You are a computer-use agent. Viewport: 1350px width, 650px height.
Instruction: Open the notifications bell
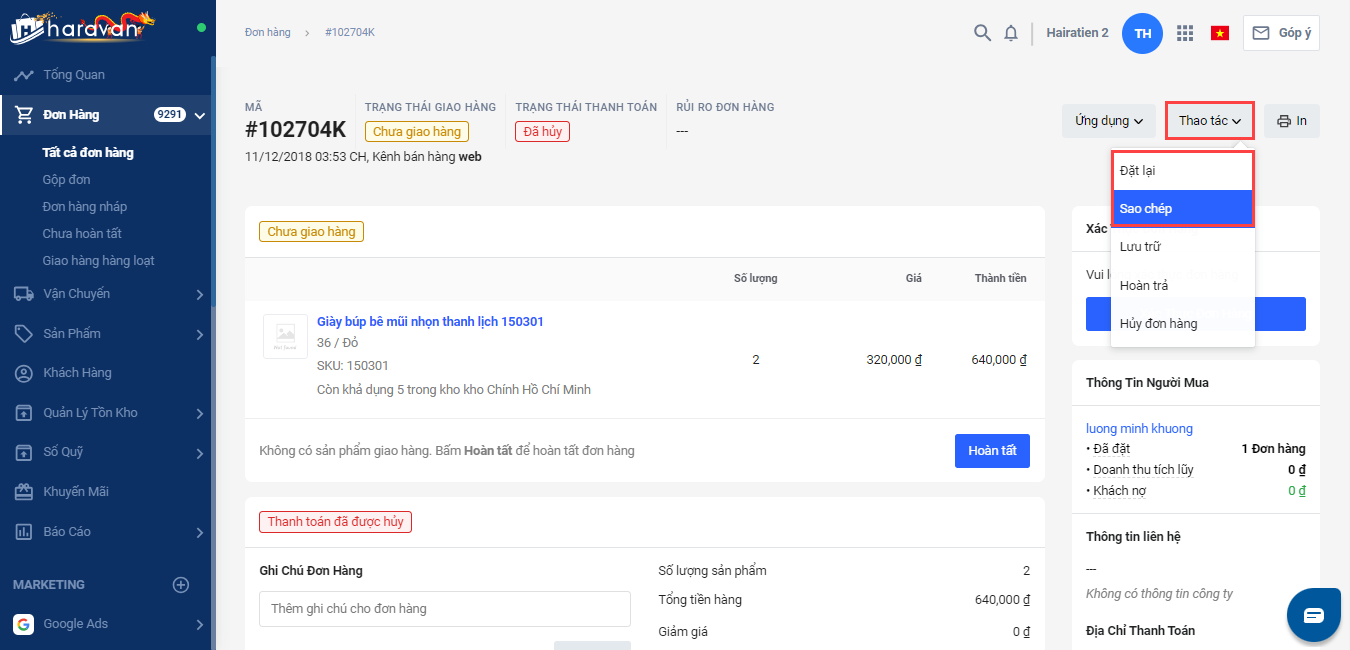click(1011, 33)
